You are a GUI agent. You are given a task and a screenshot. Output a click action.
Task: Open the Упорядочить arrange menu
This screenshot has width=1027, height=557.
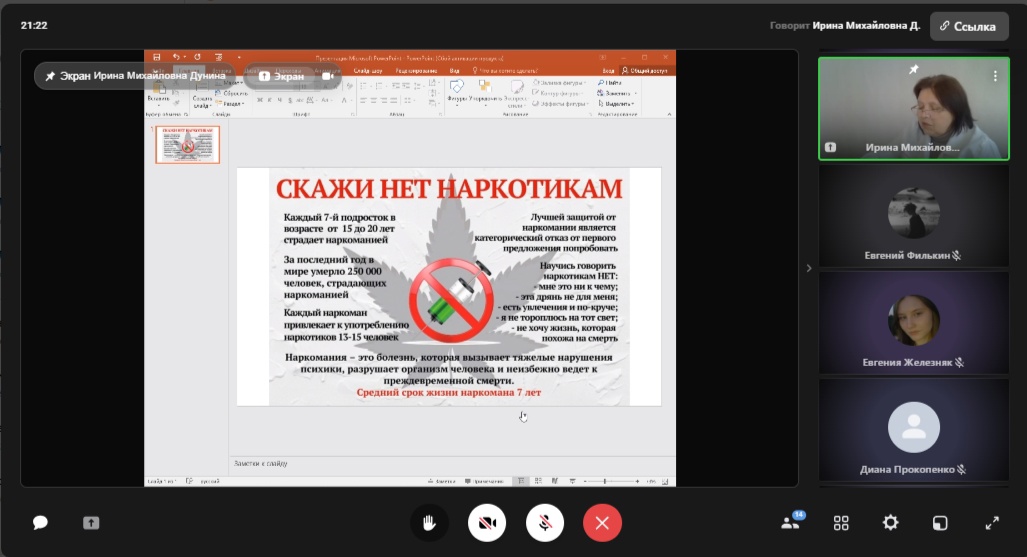(485, 92)
